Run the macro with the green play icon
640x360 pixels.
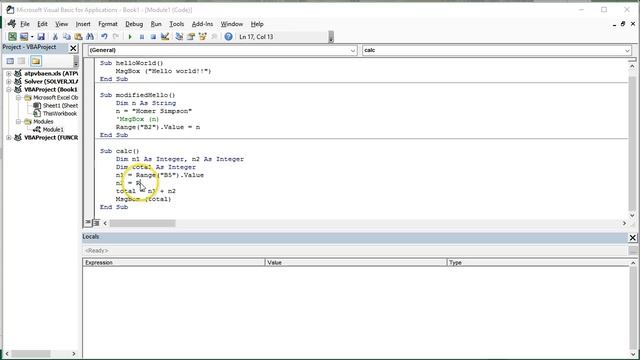click(130, 37)
